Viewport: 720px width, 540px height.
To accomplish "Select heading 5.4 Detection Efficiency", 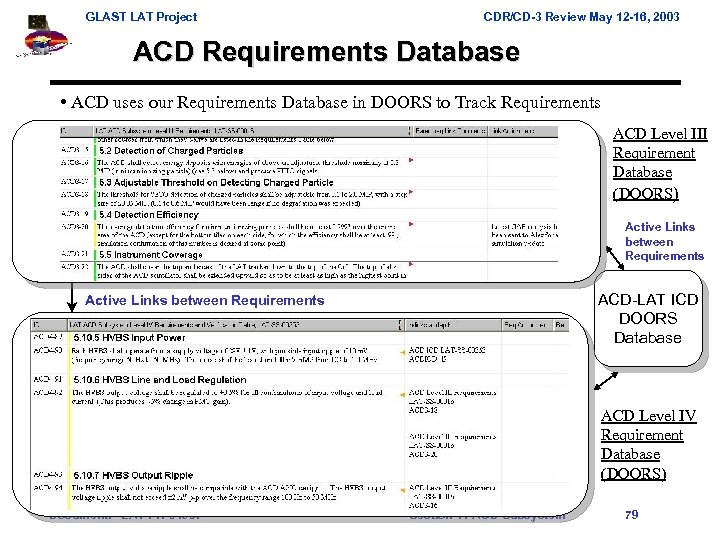I will click(x=149, y=214).
